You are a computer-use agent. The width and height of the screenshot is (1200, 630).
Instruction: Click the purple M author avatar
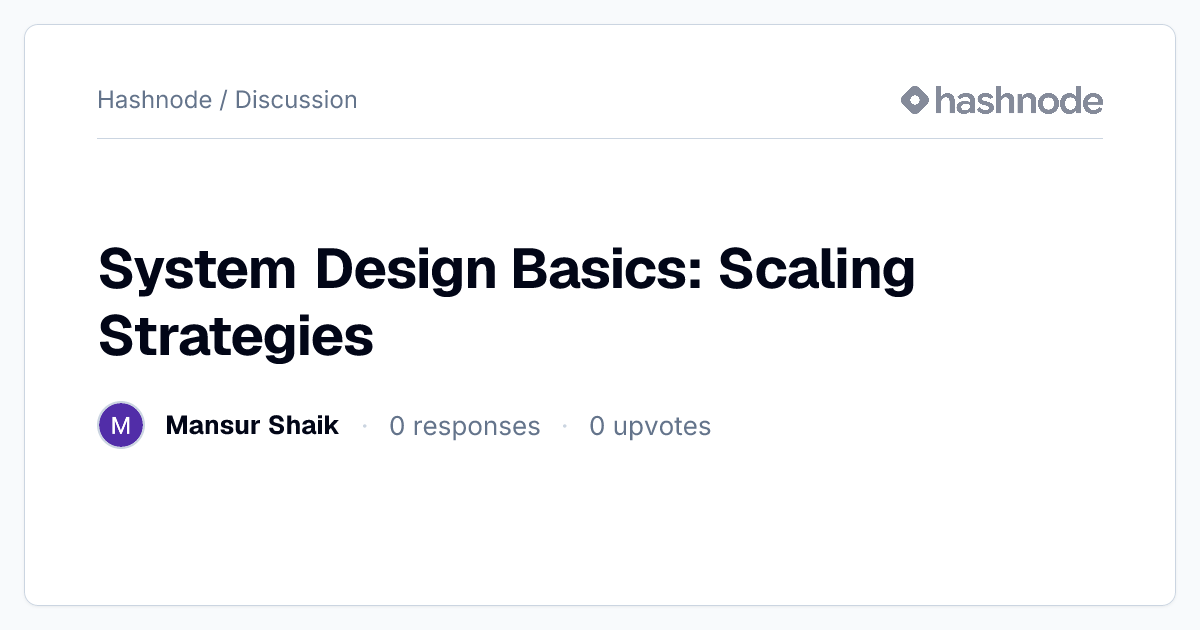point(121,426)
